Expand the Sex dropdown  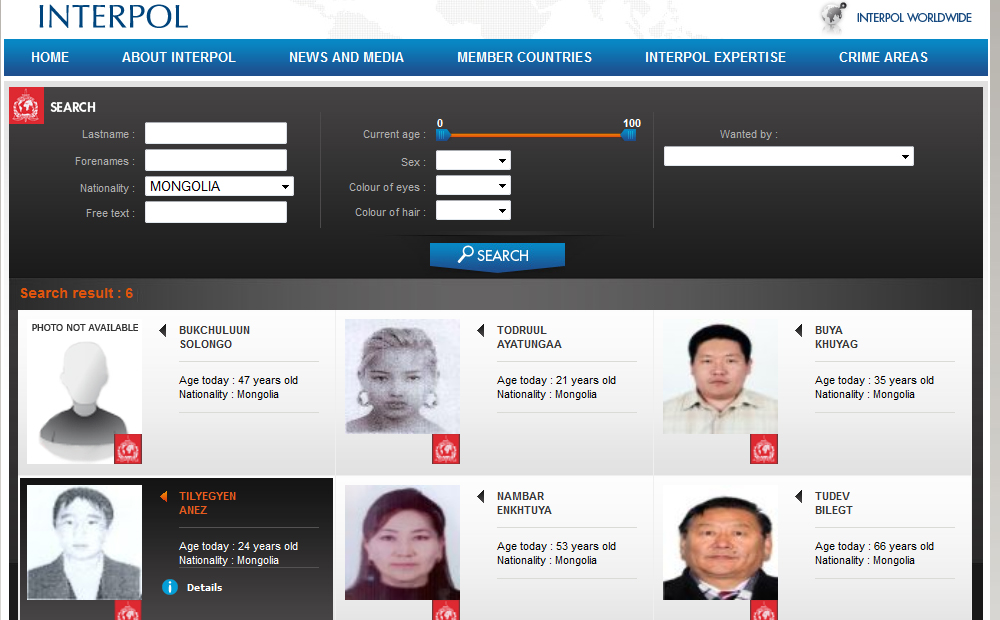[473, 161]
